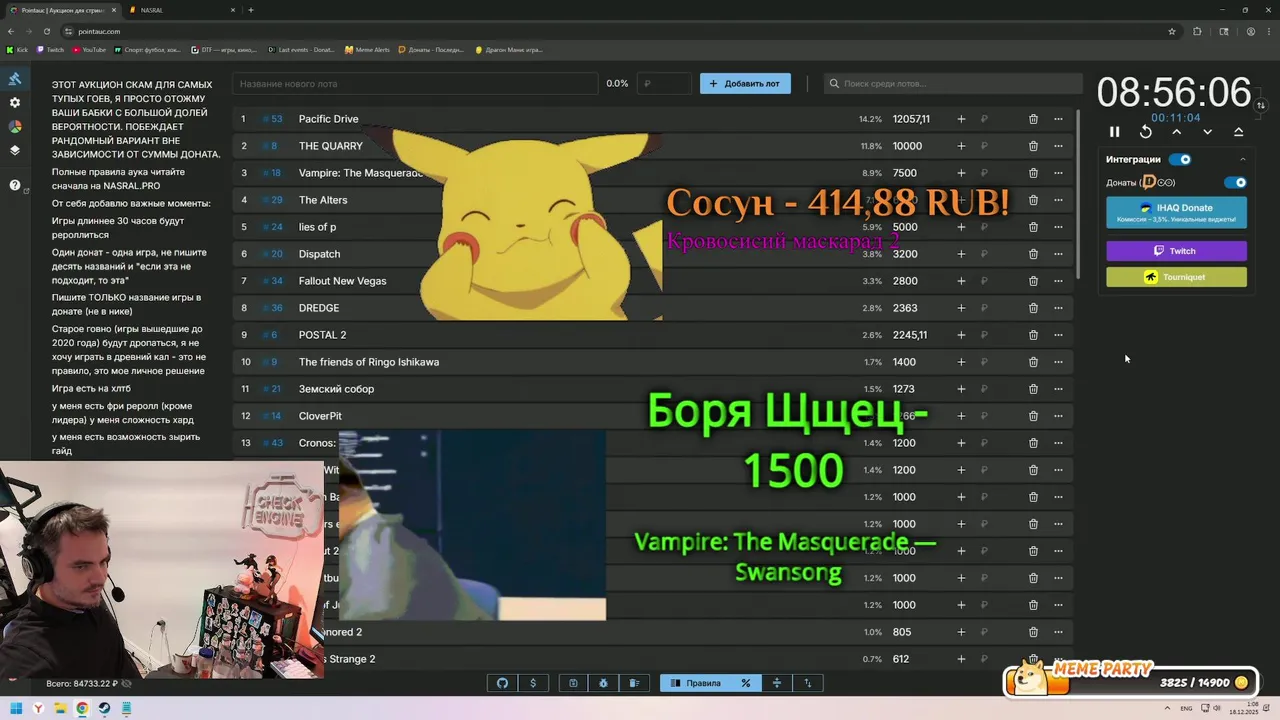Open the GitHub icon in bottom toolbar
Viewport: 1280px width, 720px height.
(503, 683)
